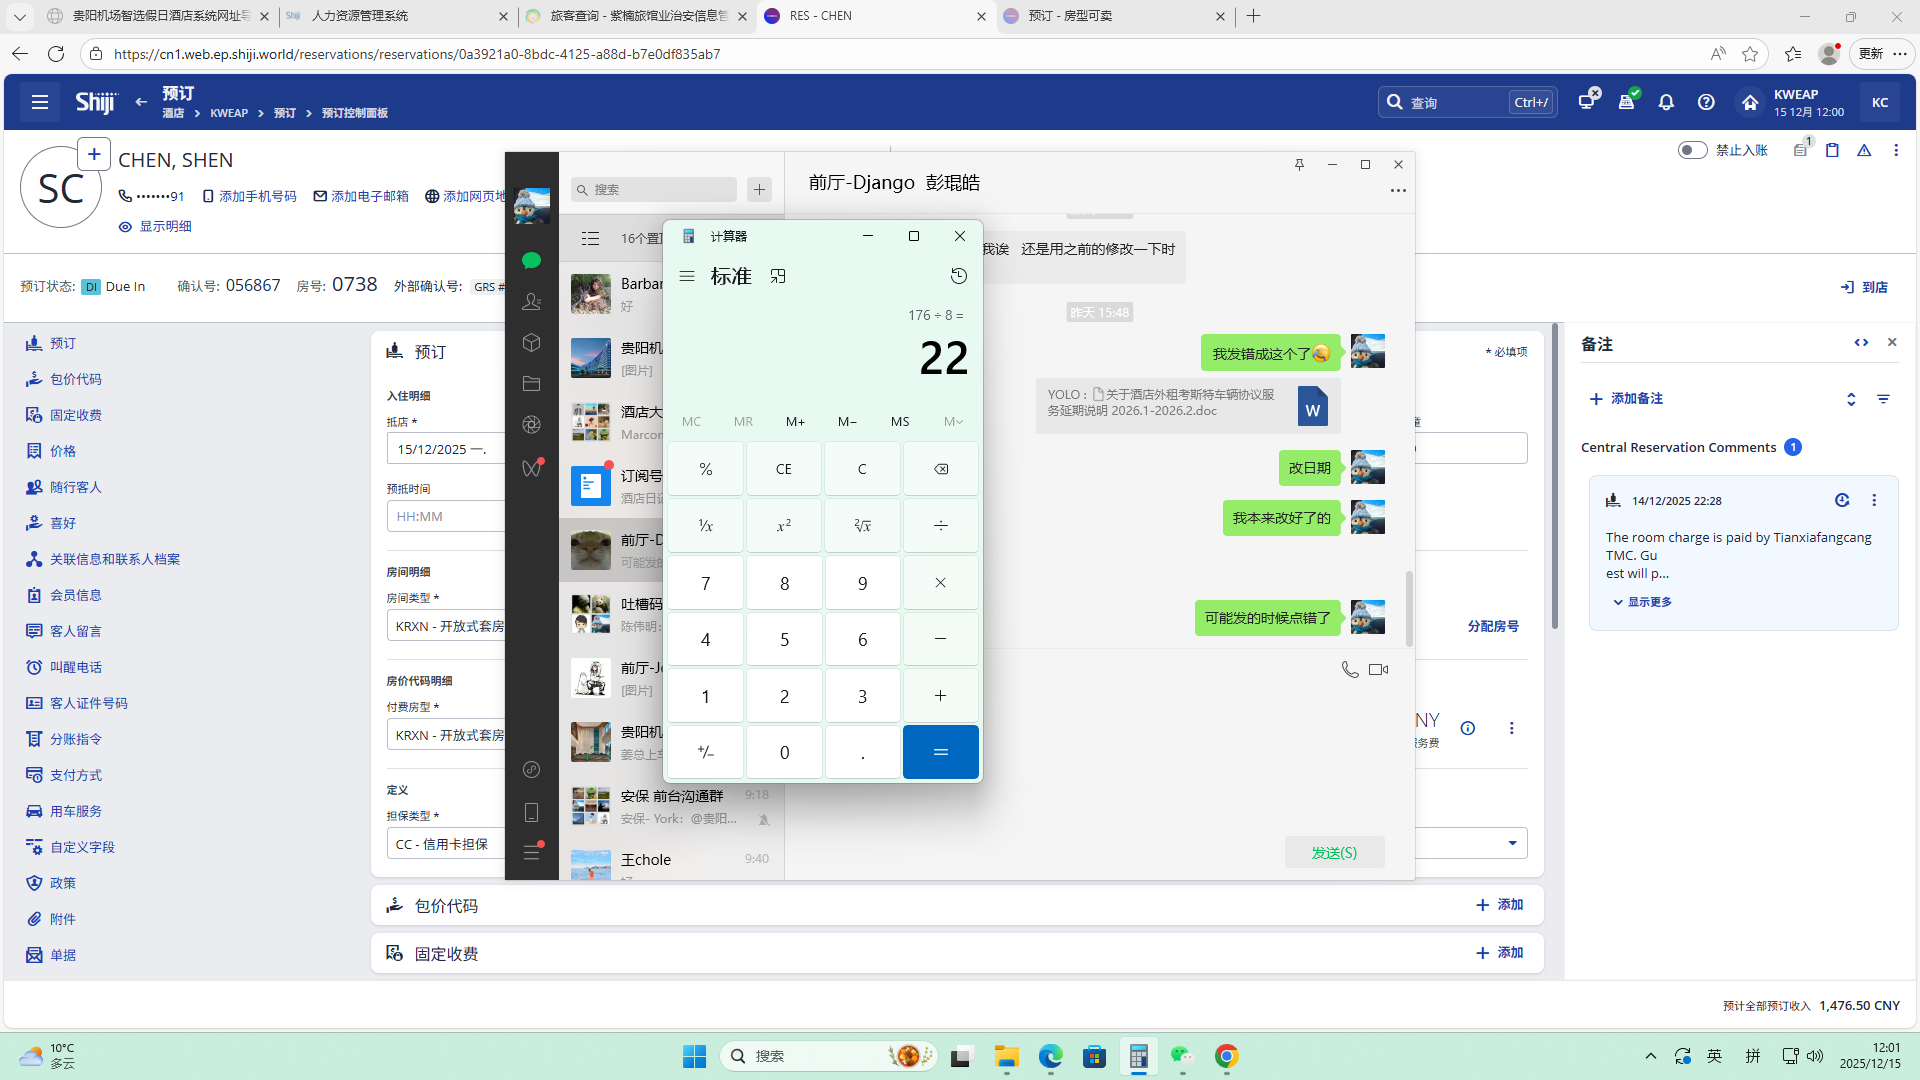Toggle the 禁止入账 switch
The height and width of the screenshot is (1080, 1920).
[1692, 150]
